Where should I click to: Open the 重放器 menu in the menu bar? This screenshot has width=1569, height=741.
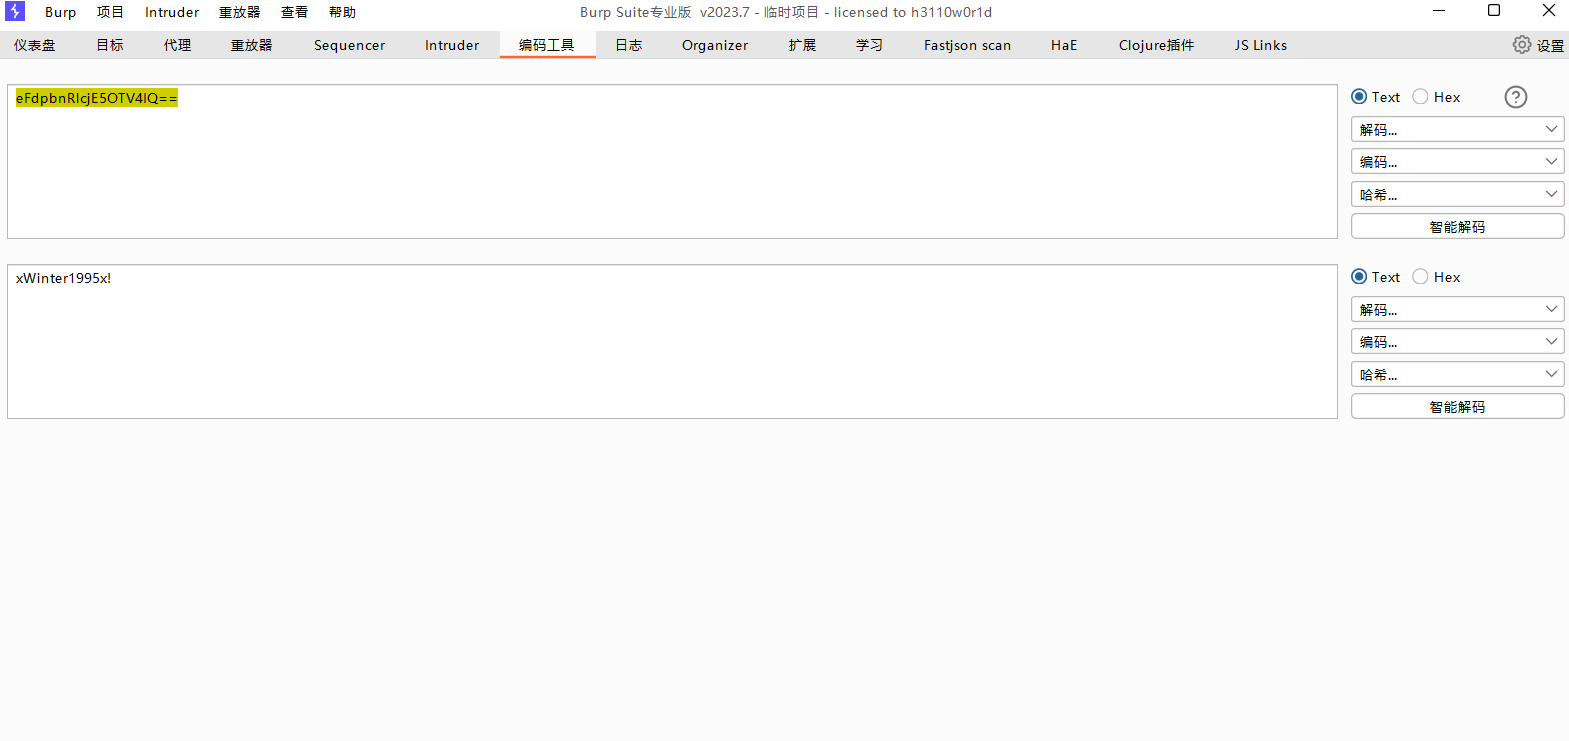click(x=239, y=12)
